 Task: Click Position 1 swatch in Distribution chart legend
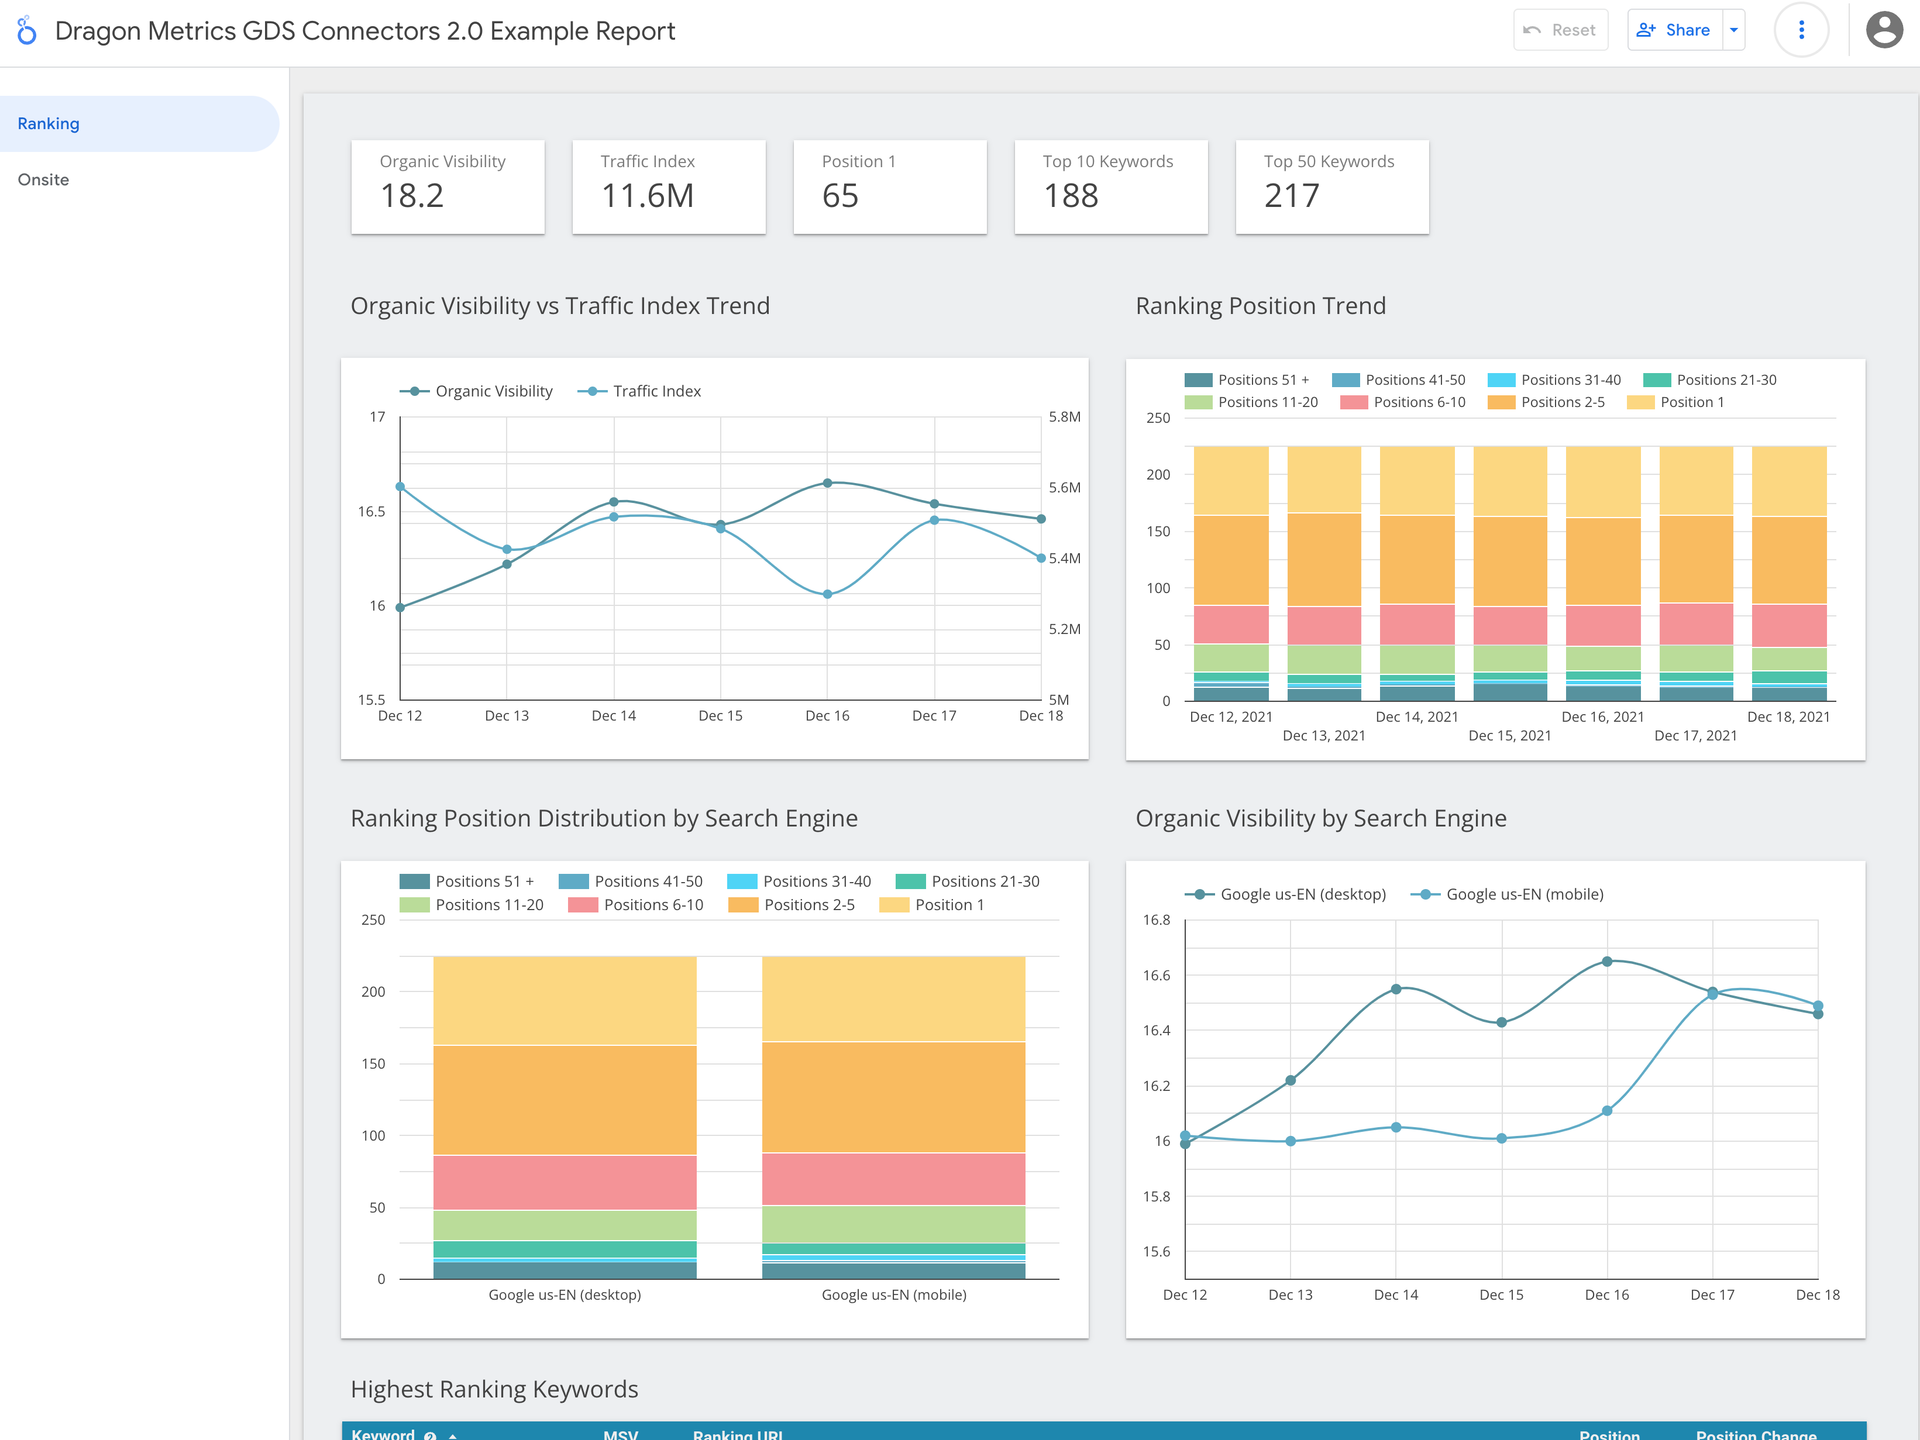pos(894,905)
